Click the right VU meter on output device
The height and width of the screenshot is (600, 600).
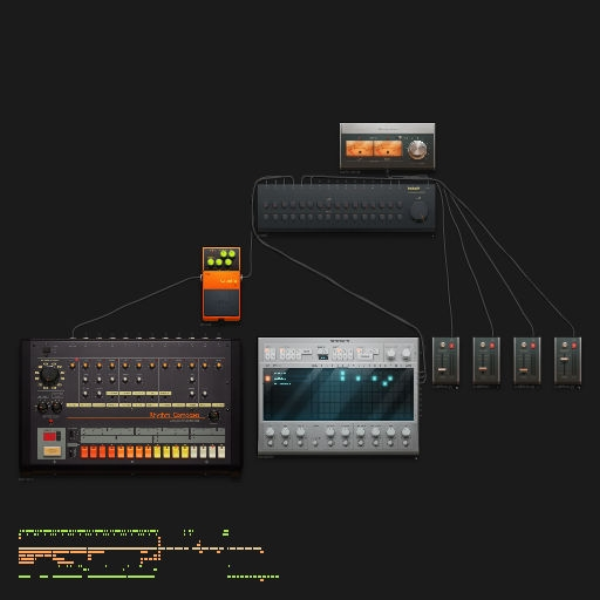pyautogui.click(x=388, y=148)
